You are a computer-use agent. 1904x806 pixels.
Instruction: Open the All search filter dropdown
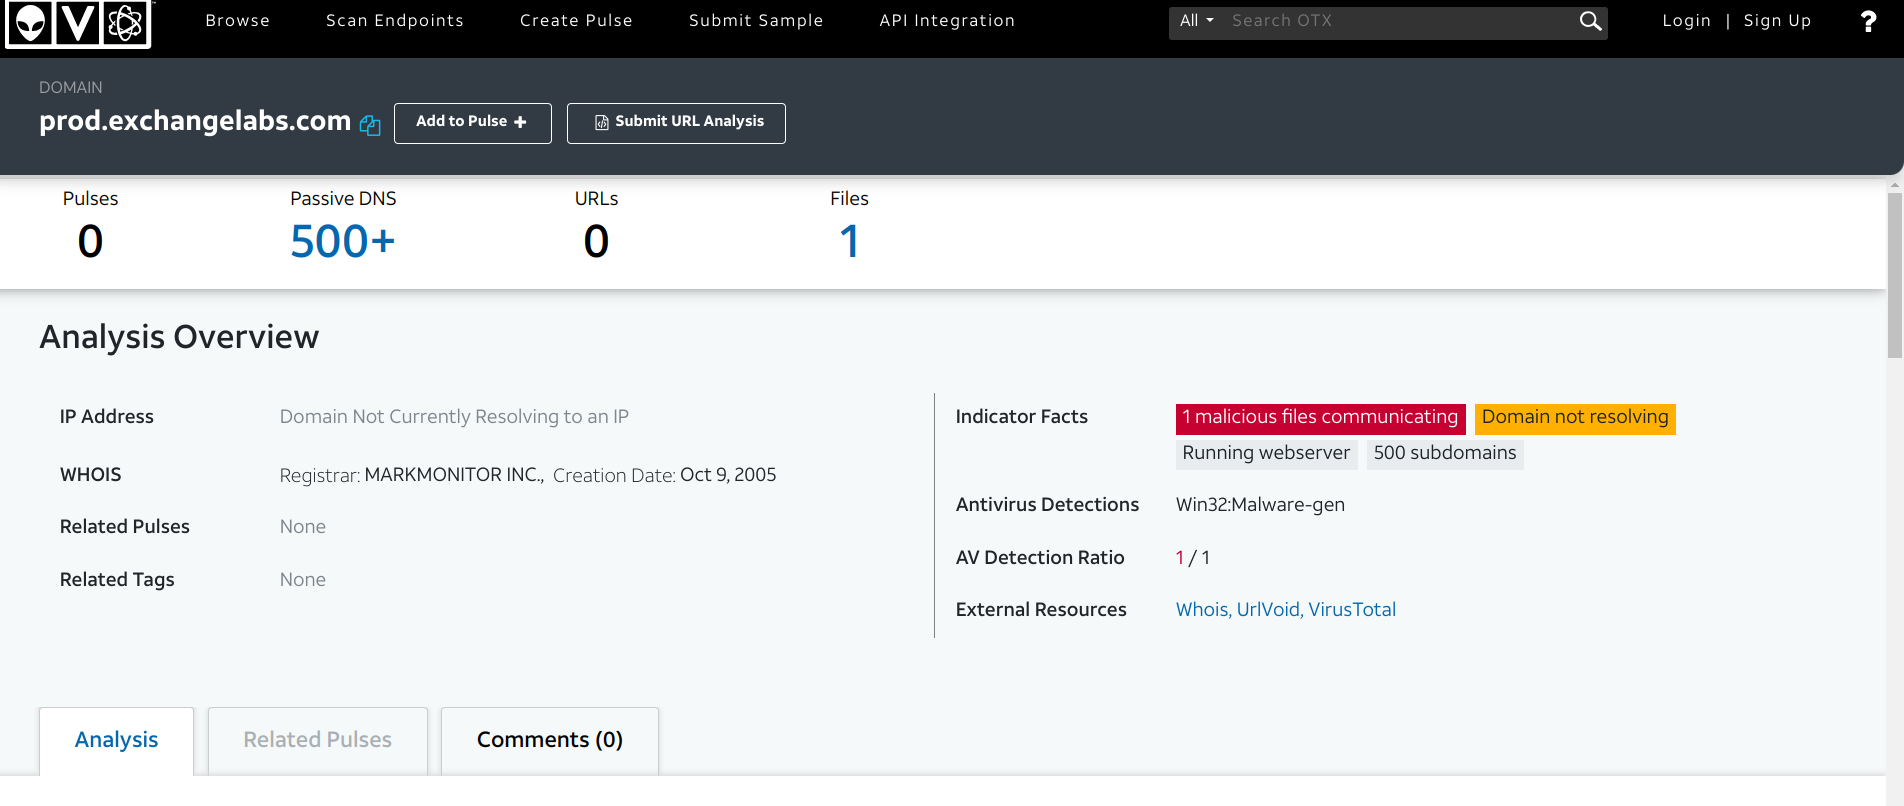coord(1196,21)
